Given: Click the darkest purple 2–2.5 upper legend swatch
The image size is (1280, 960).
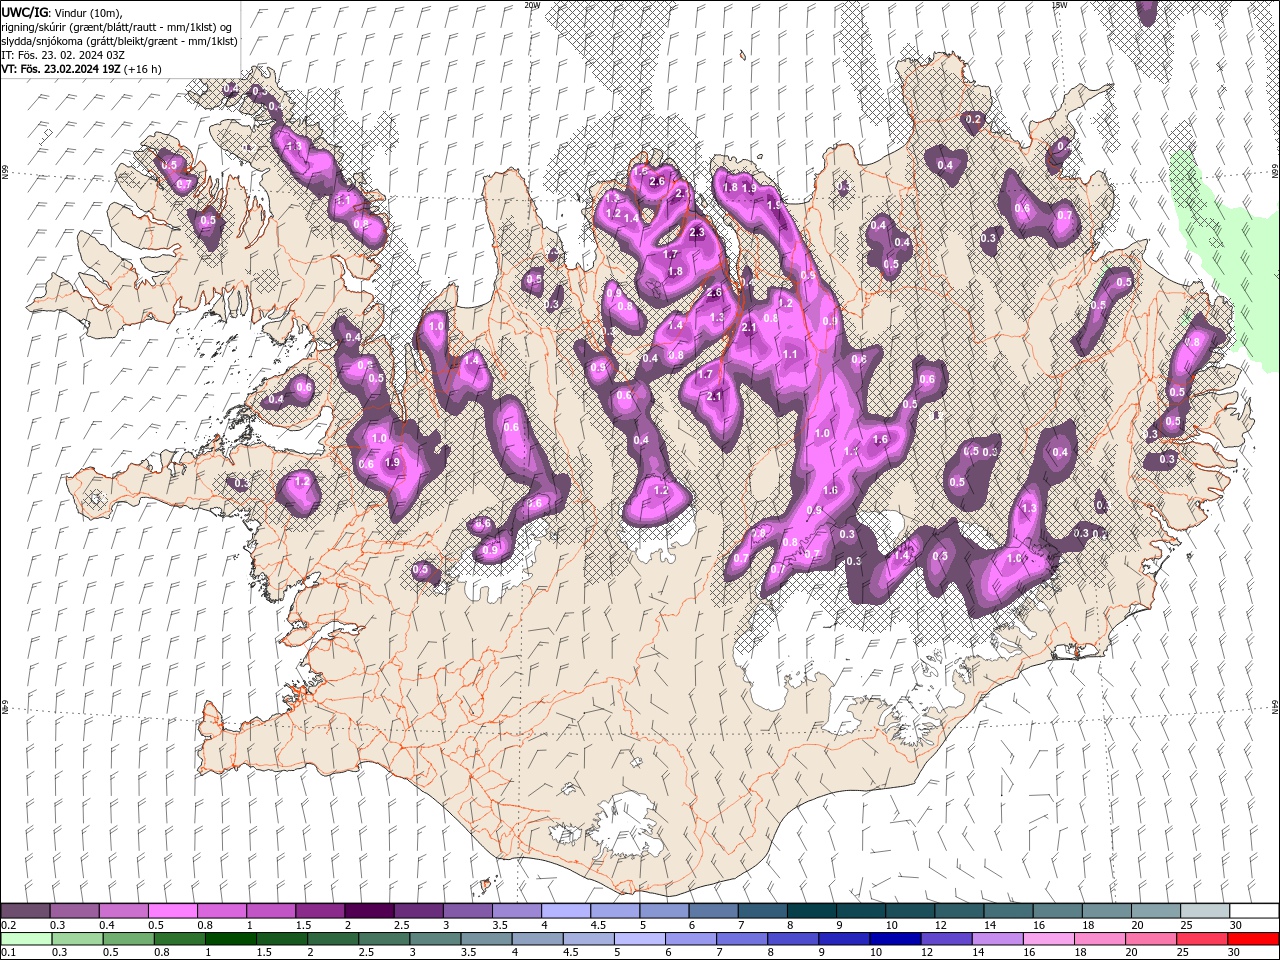Looking at the screenshot, I should pyautogui.click(x=368, y=911).
